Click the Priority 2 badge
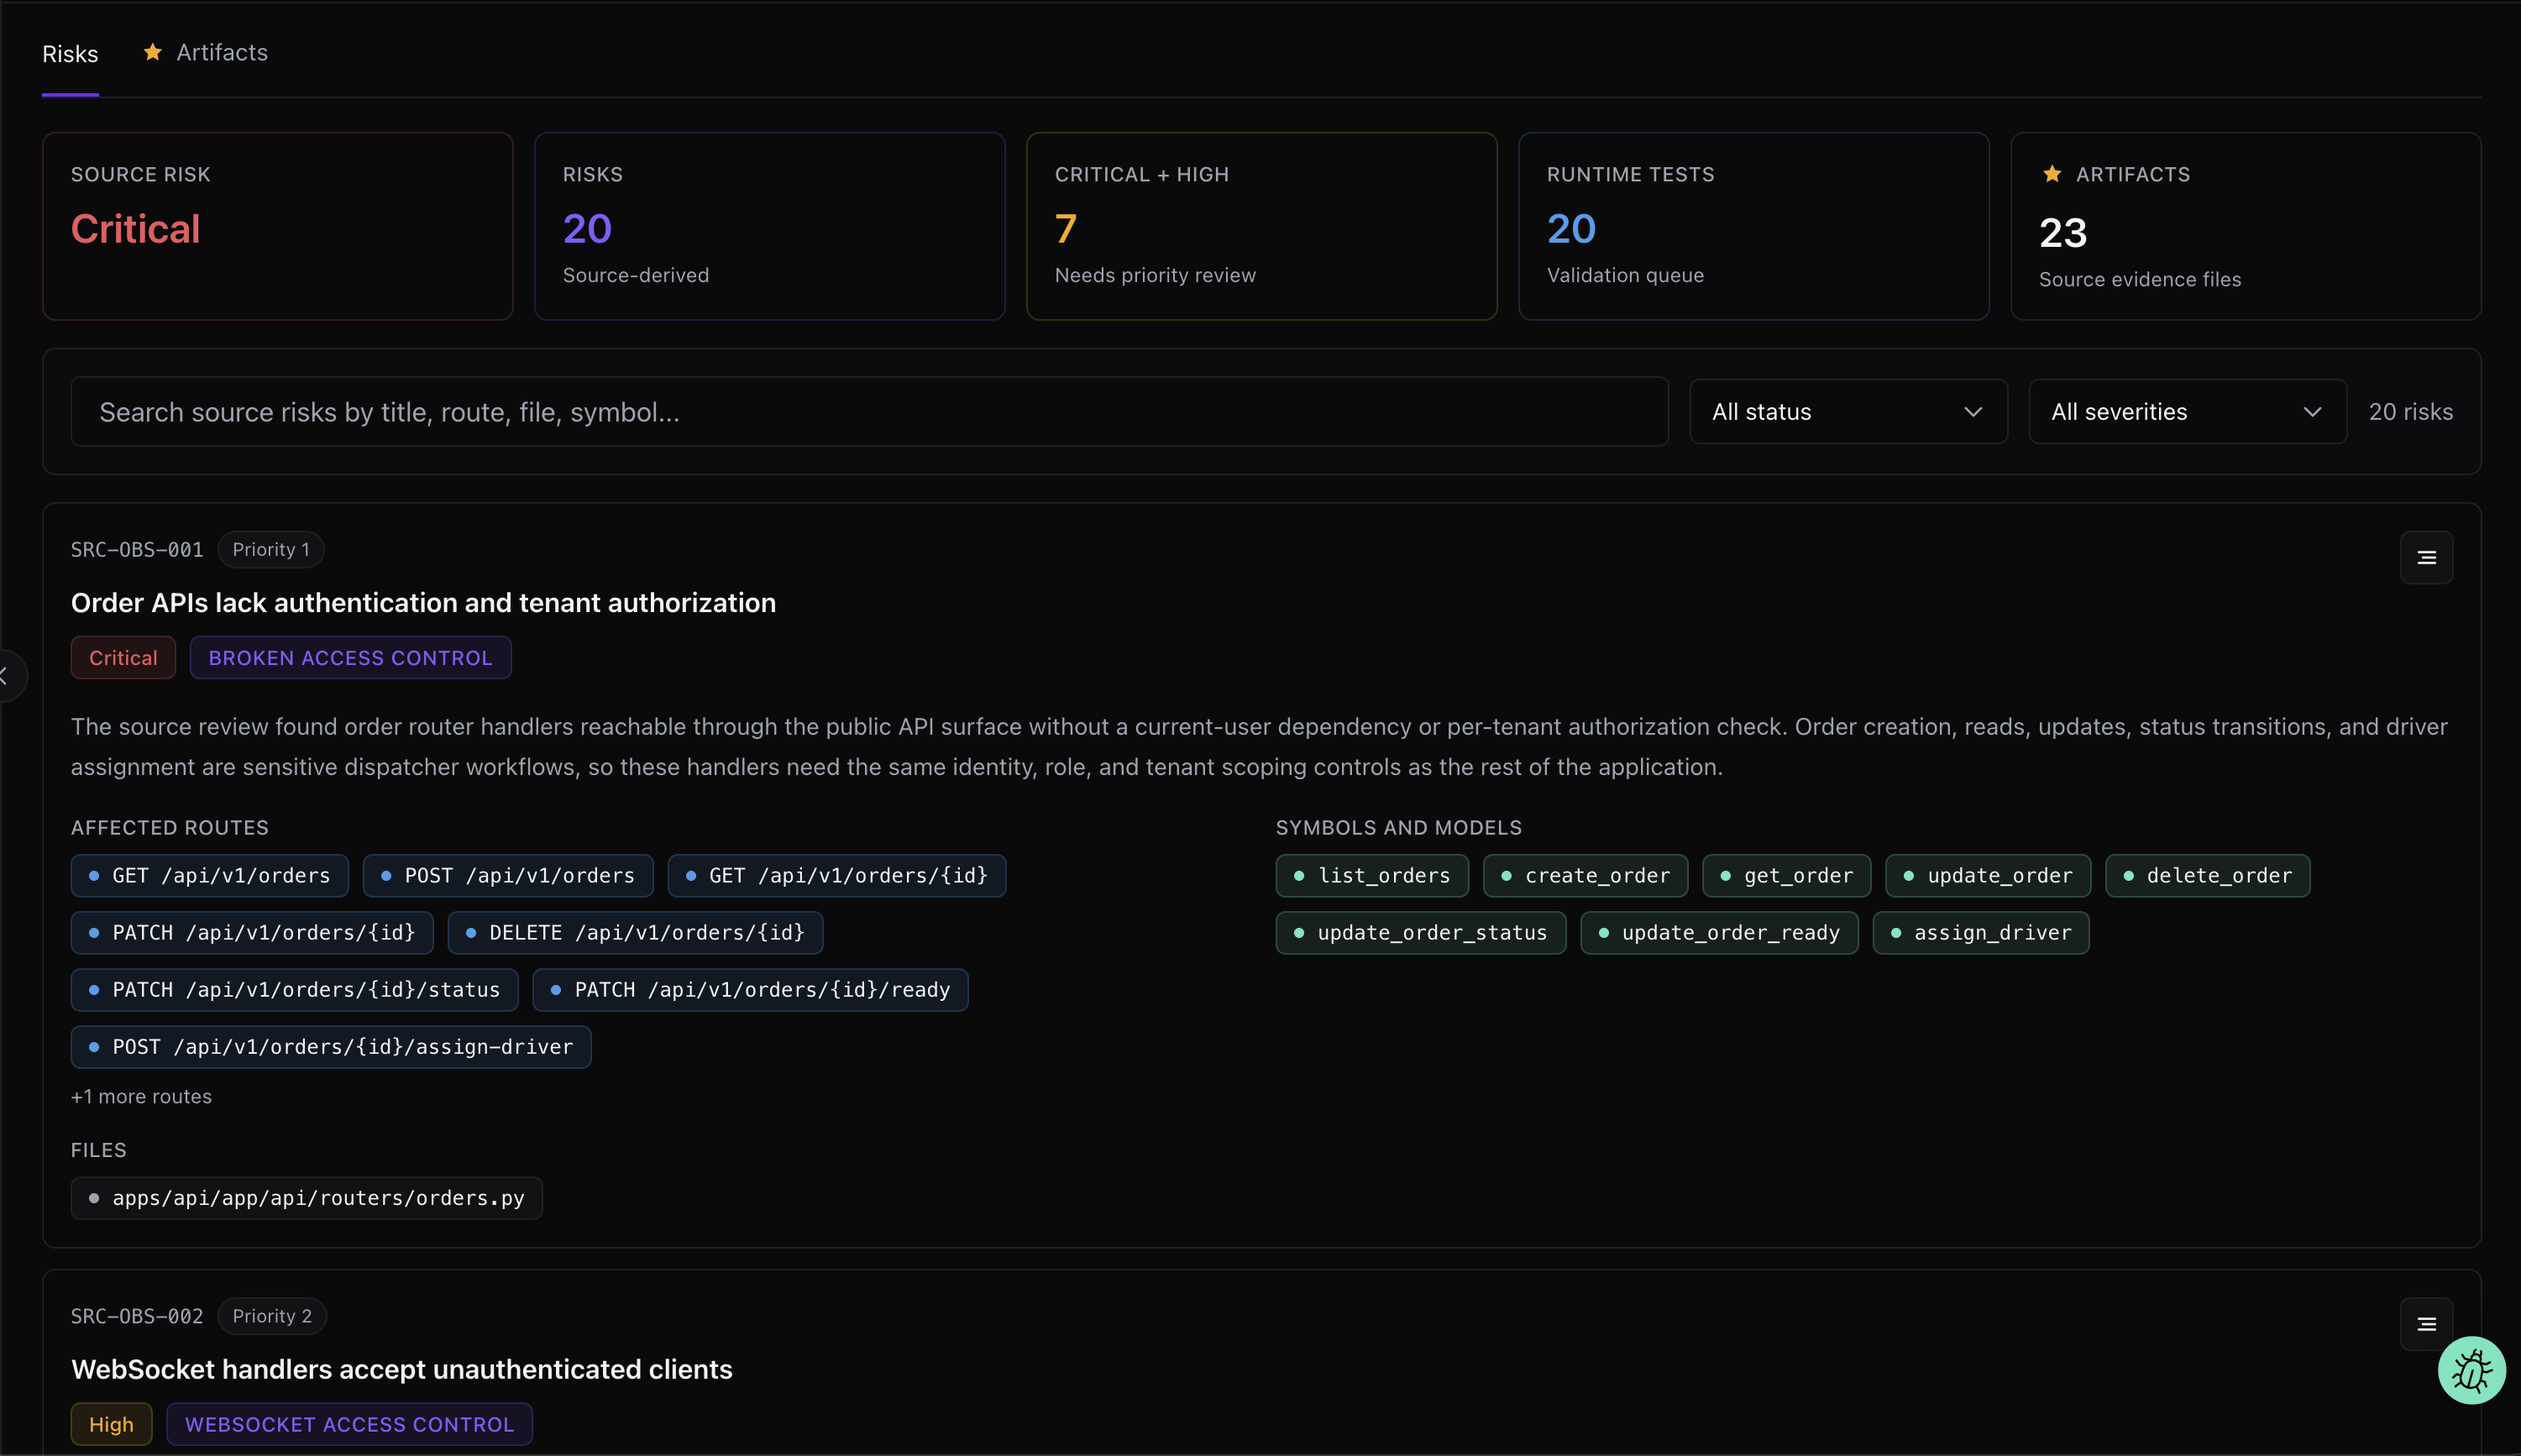Image resolution: width=2521 pixels, height=1456 pixels. coord(272,1315)
